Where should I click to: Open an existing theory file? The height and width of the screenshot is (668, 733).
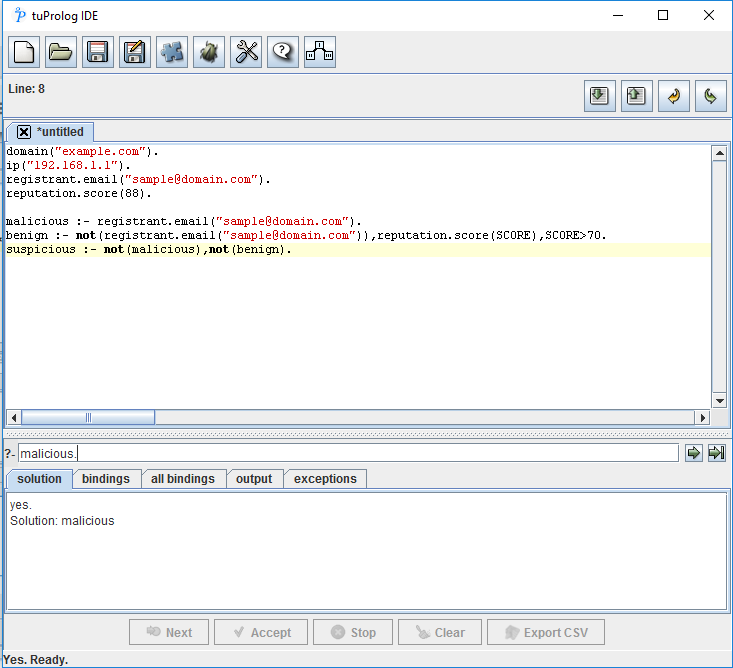pos(61,52)
